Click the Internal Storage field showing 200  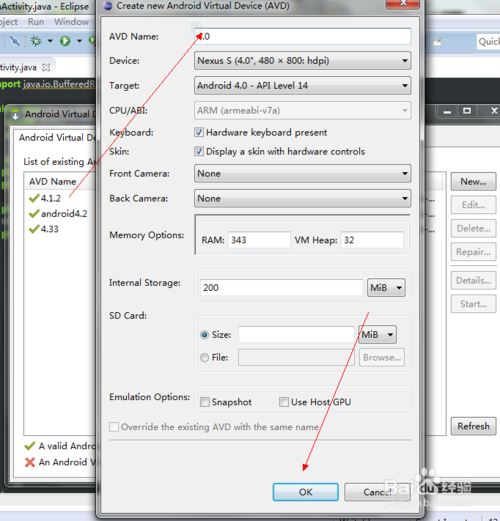click(281, 287)
